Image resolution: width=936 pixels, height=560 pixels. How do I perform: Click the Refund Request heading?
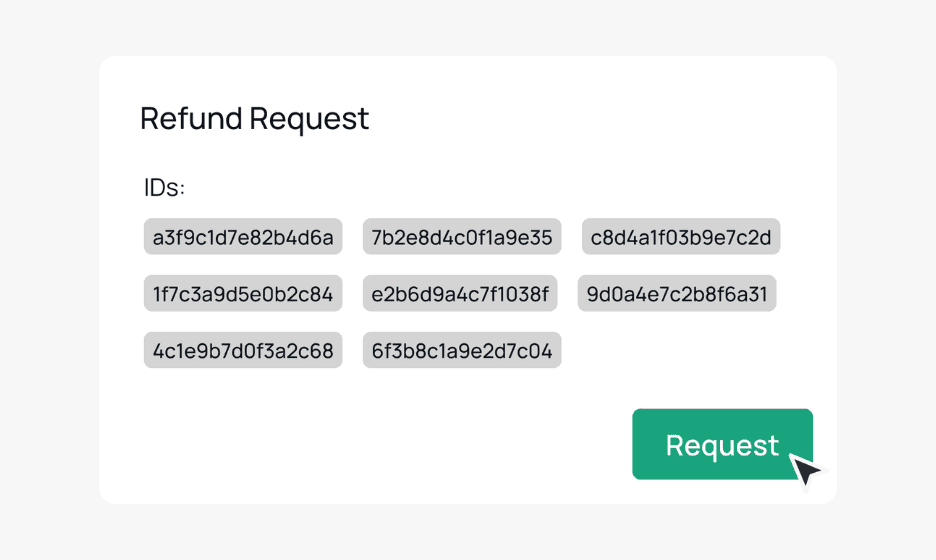click(254, 118)
